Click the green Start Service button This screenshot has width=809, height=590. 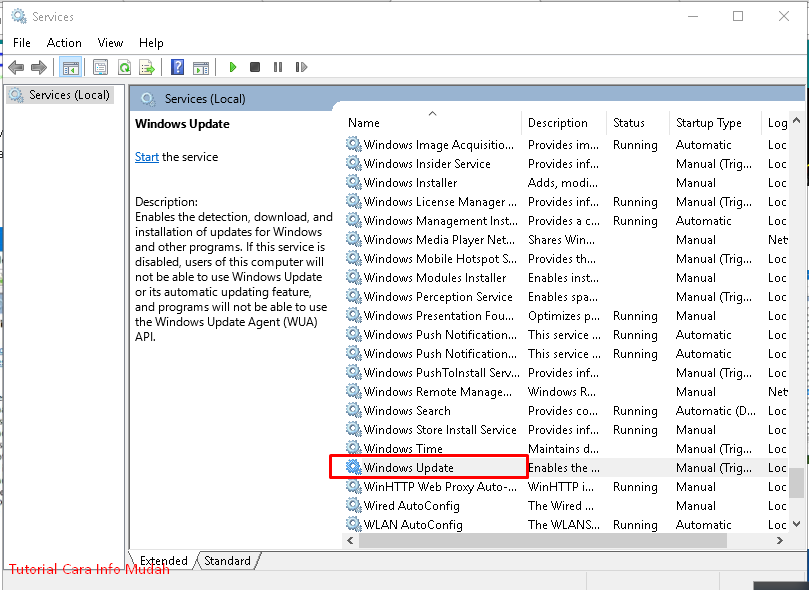(233, 67)
